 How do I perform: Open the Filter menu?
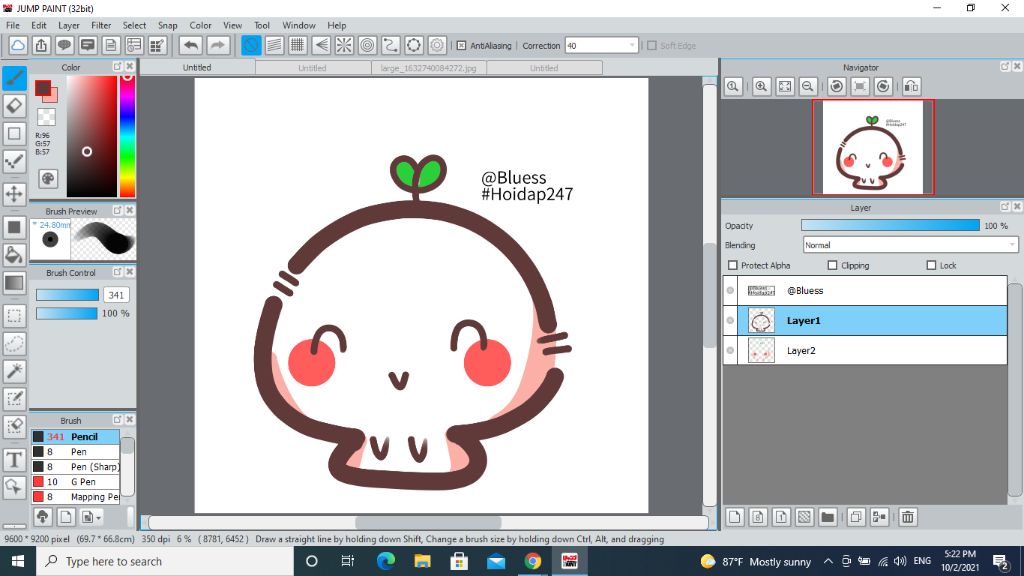click(x=101, y=25)
